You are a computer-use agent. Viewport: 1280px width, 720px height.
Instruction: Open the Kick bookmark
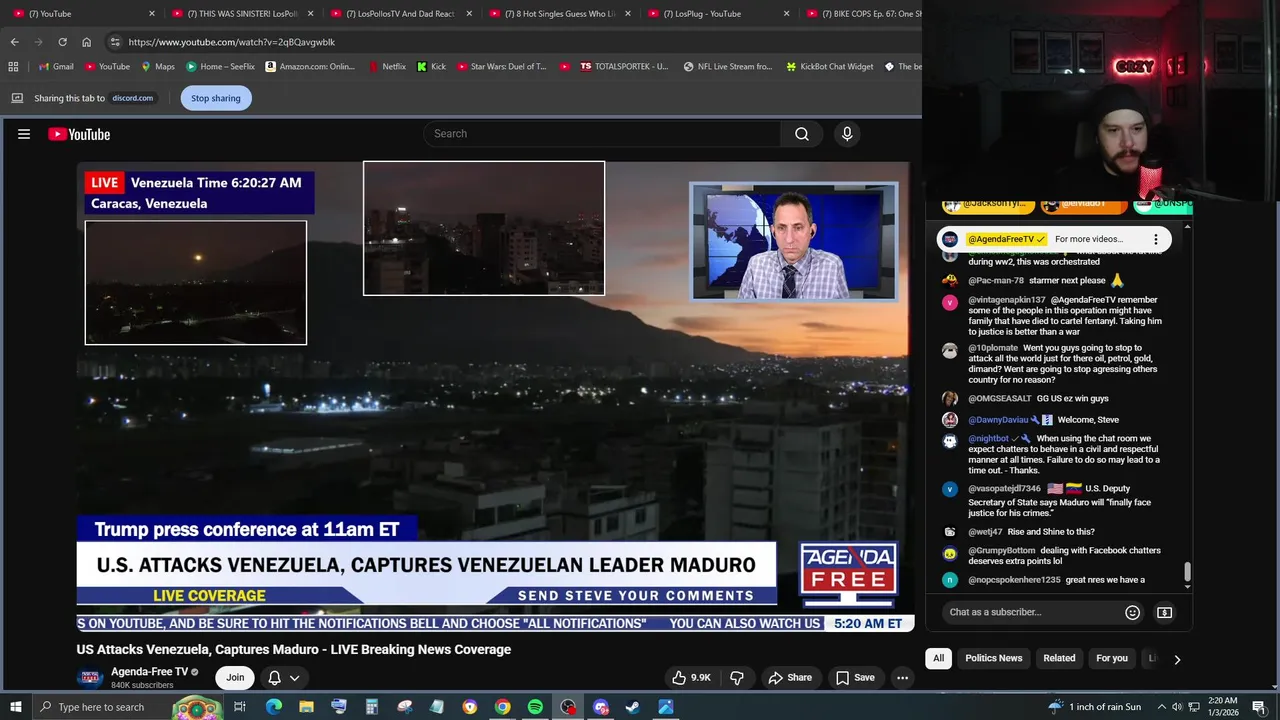tap(431, 66)
